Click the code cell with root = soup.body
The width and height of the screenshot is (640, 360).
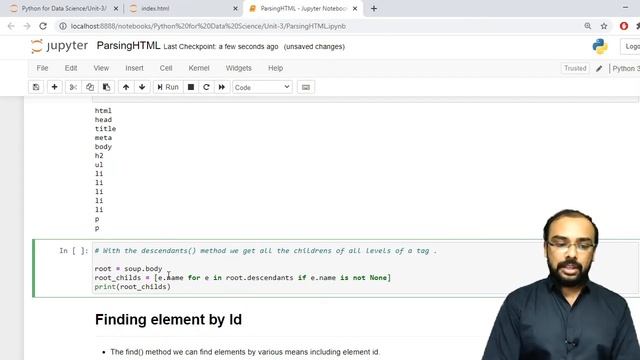click(365, 268)
